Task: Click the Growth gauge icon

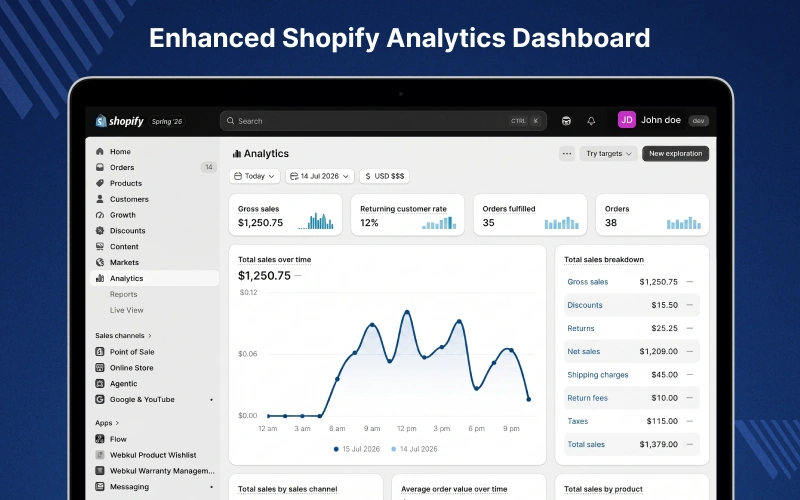Action: pos(100,215)
